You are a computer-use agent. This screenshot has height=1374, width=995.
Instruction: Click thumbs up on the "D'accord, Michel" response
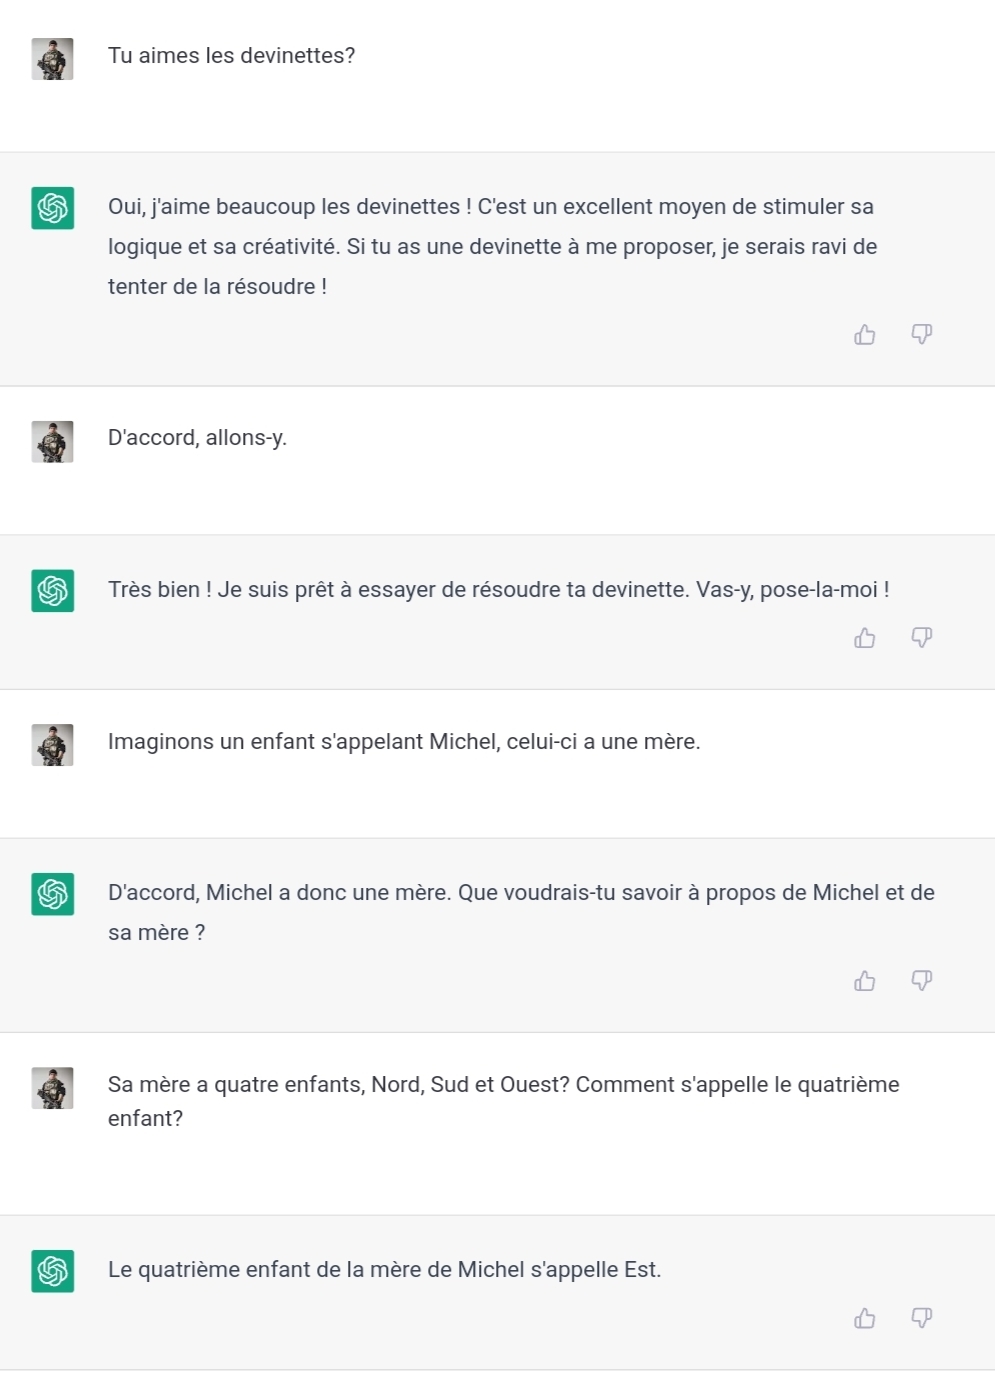[x=864, y=981]
